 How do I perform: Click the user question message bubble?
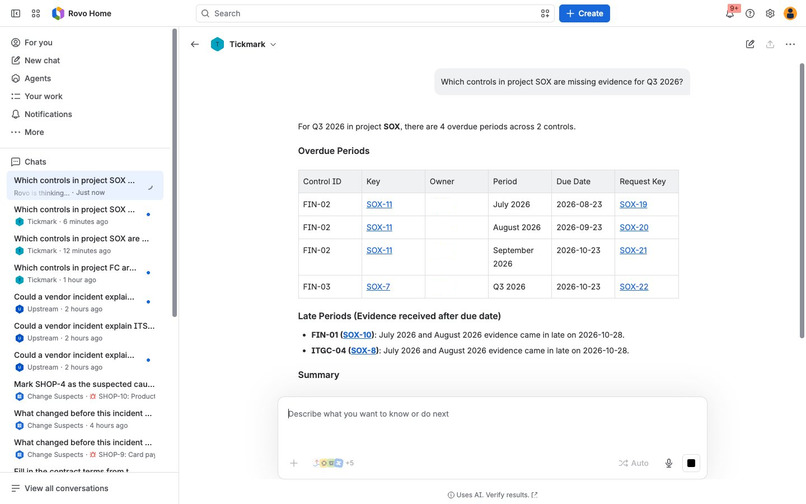click(562, 82)
